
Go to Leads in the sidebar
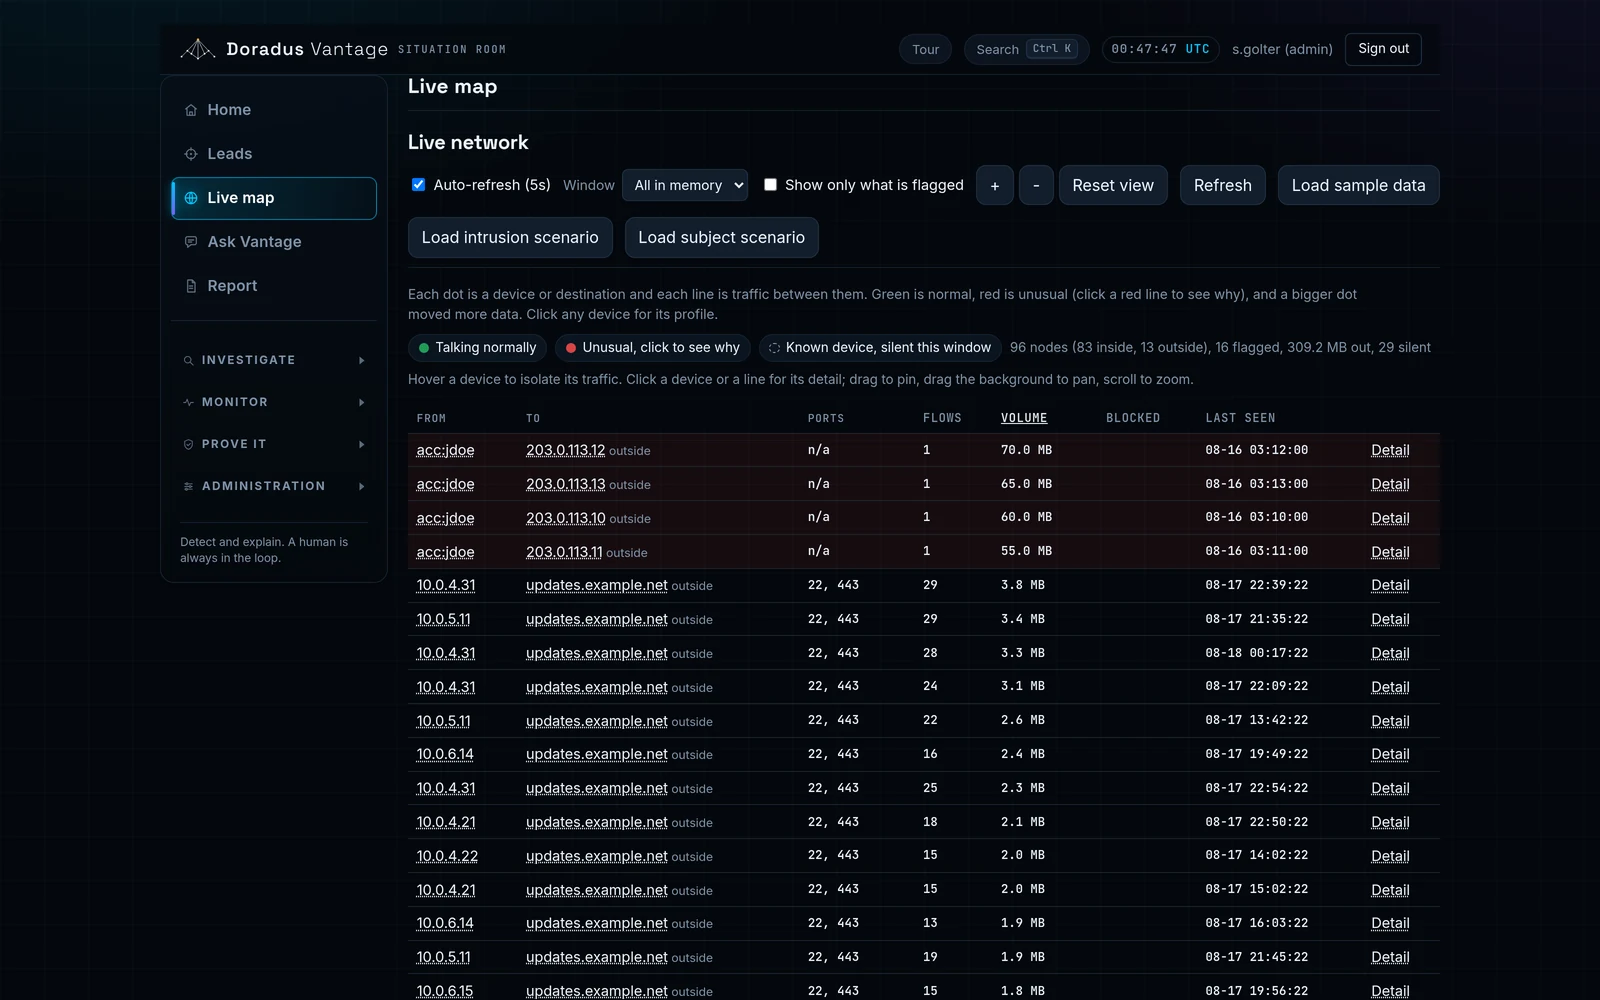coord(274,154)
